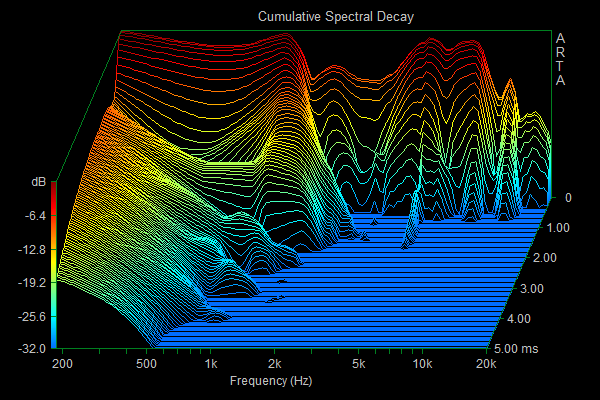Screen dimensions: 600x400
Task: Click the 200 frequency axis label
Action: pos(62,364)
